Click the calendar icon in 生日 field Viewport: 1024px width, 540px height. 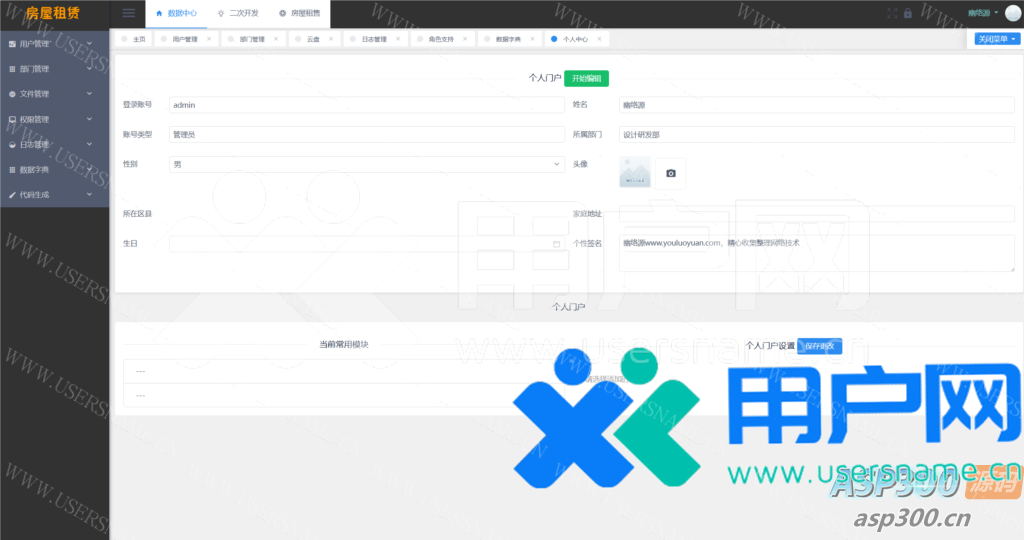[x=556, y=244]
